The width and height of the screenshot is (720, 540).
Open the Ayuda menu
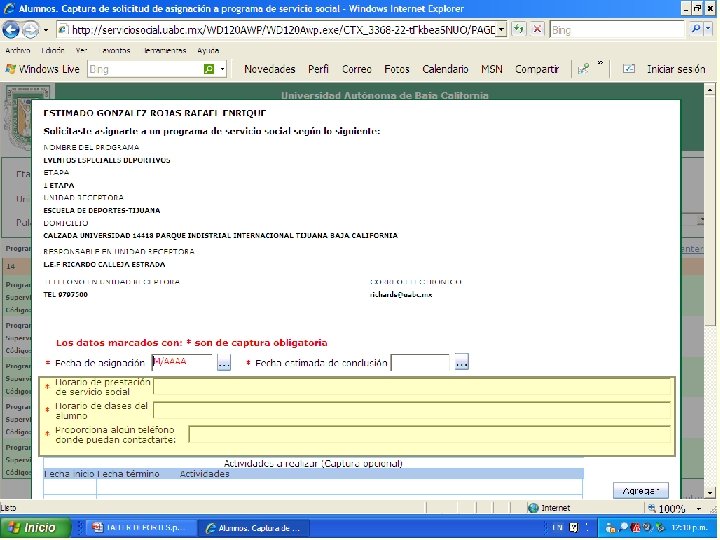tap(208, 51)
